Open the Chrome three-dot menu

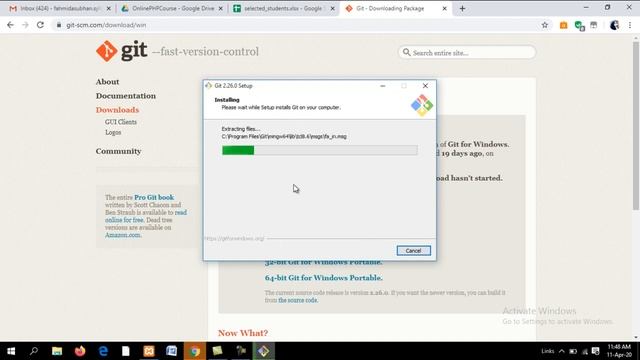[x=630, y=25]
